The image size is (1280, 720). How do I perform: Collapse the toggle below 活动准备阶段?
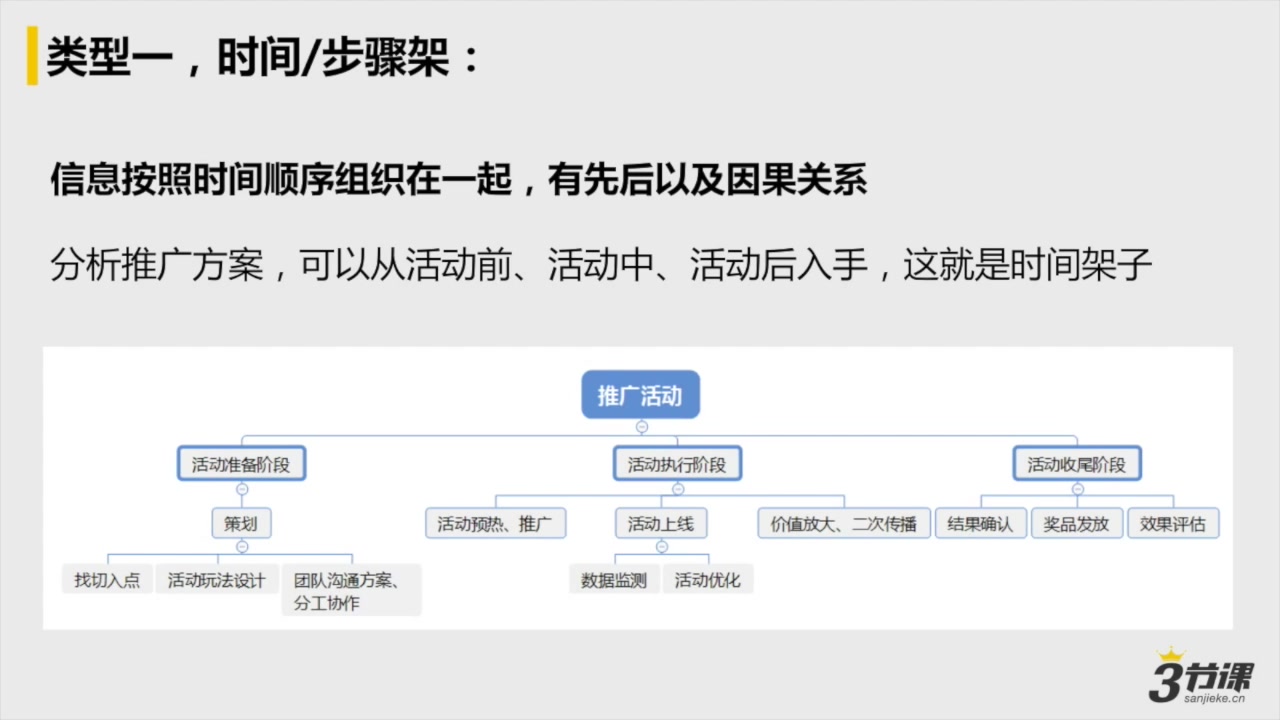click(241, 489)
